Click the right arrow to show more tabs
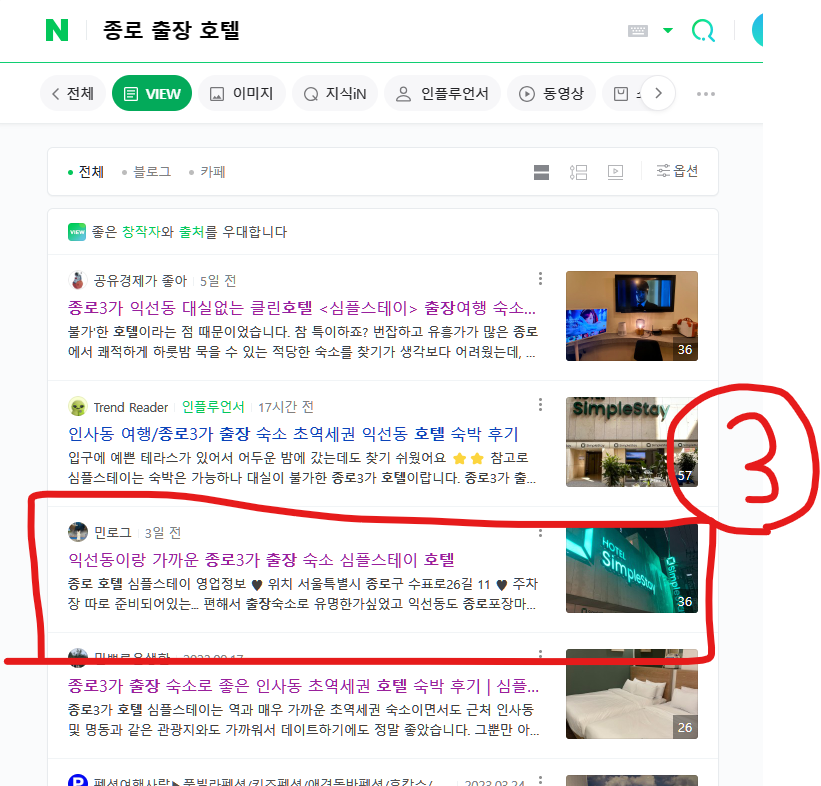The image size is (821, 786). click(x=658, y=94)
